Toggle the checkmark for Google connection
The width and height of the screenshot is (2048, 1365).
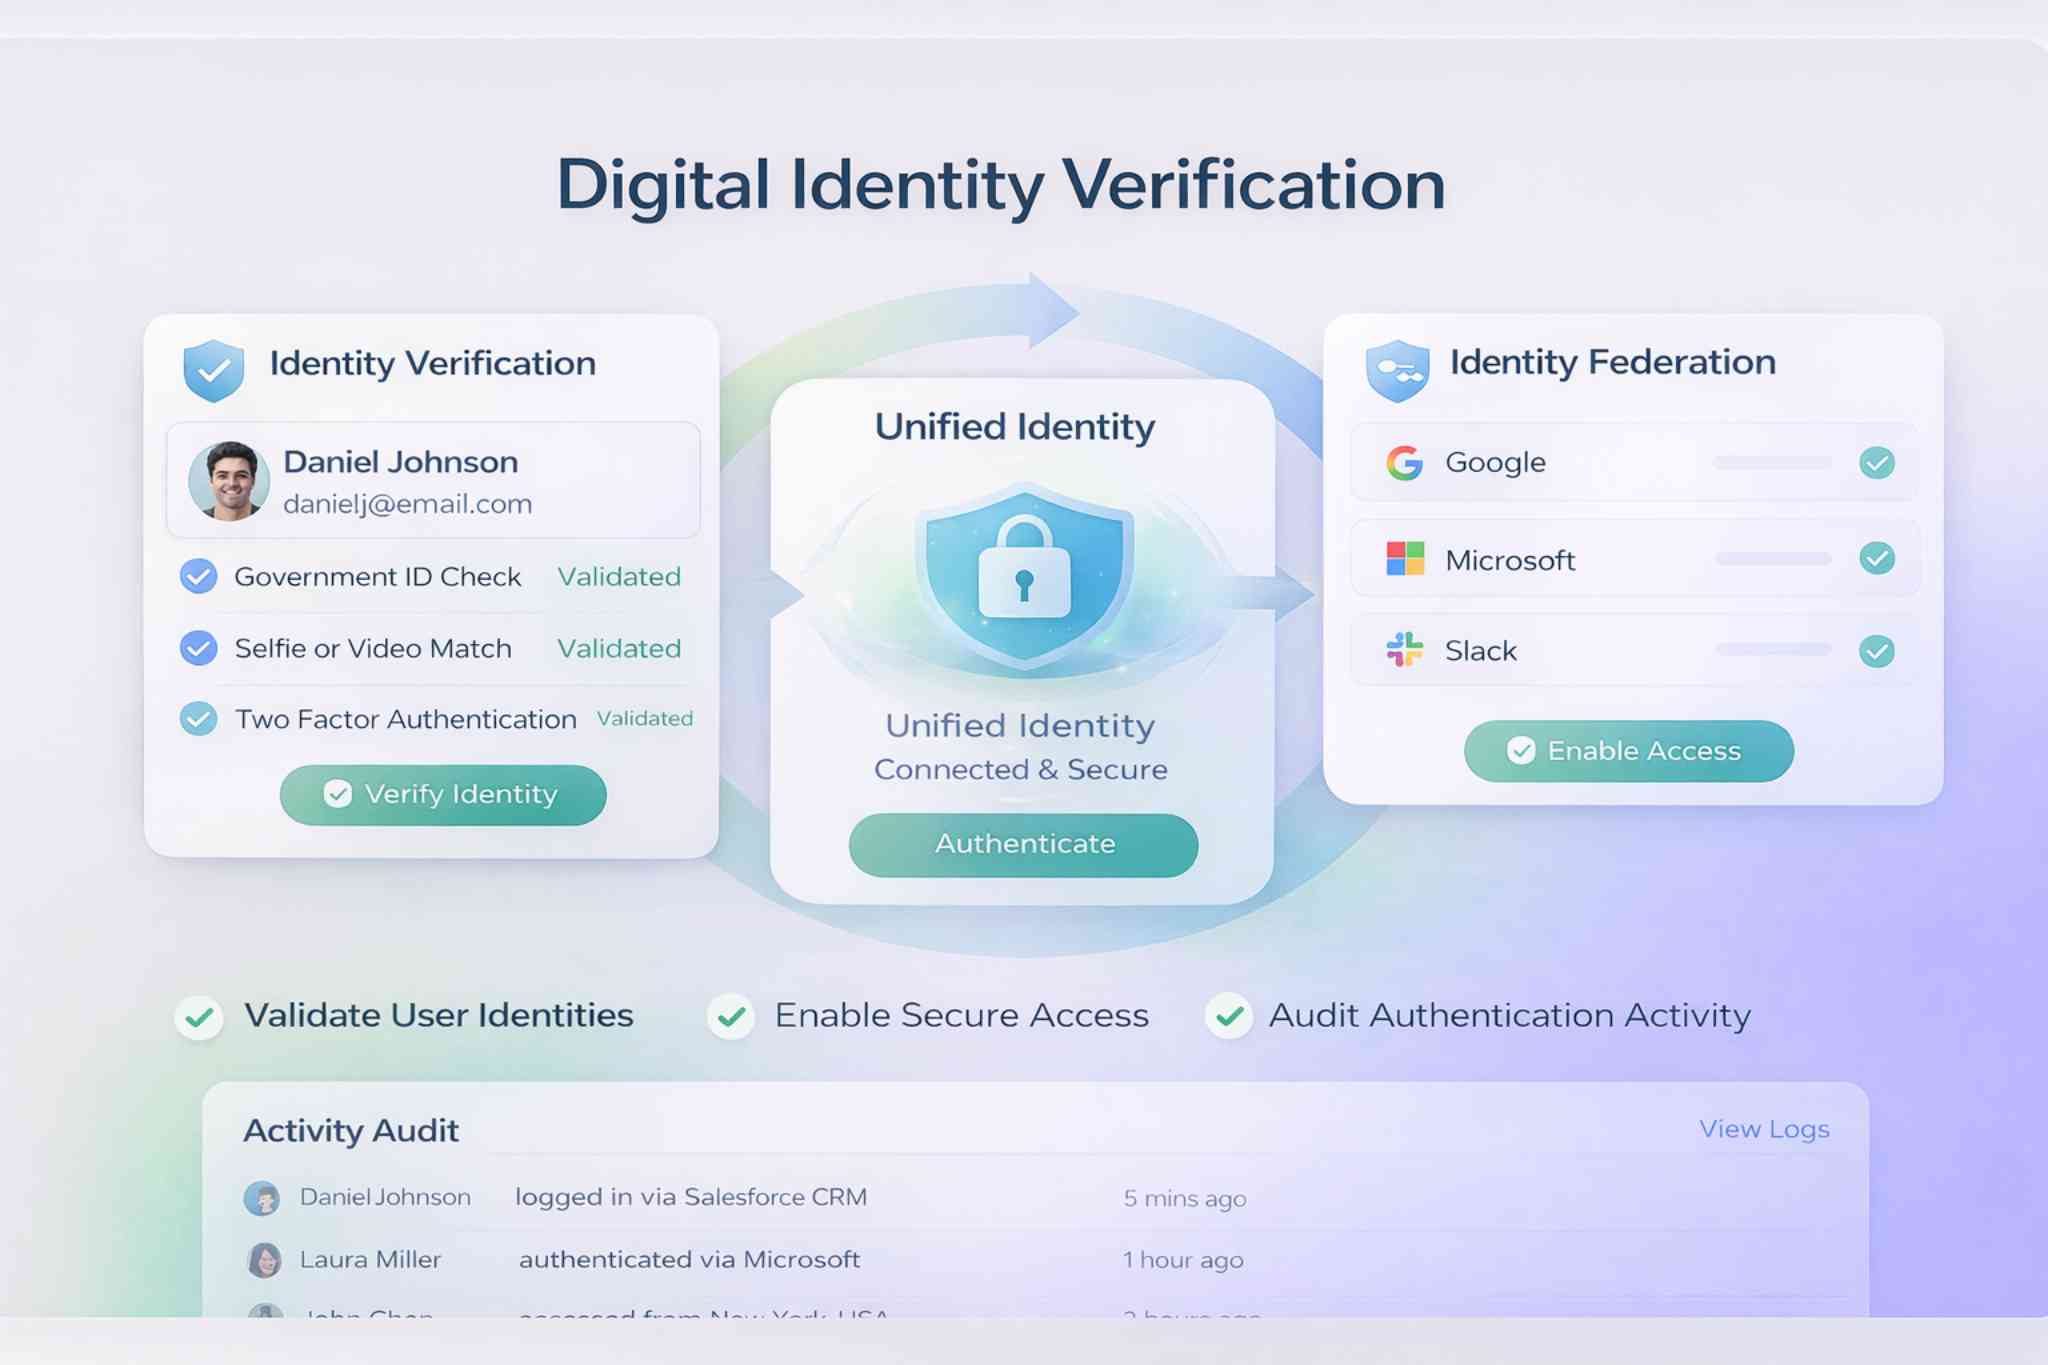pos(1877,462)
